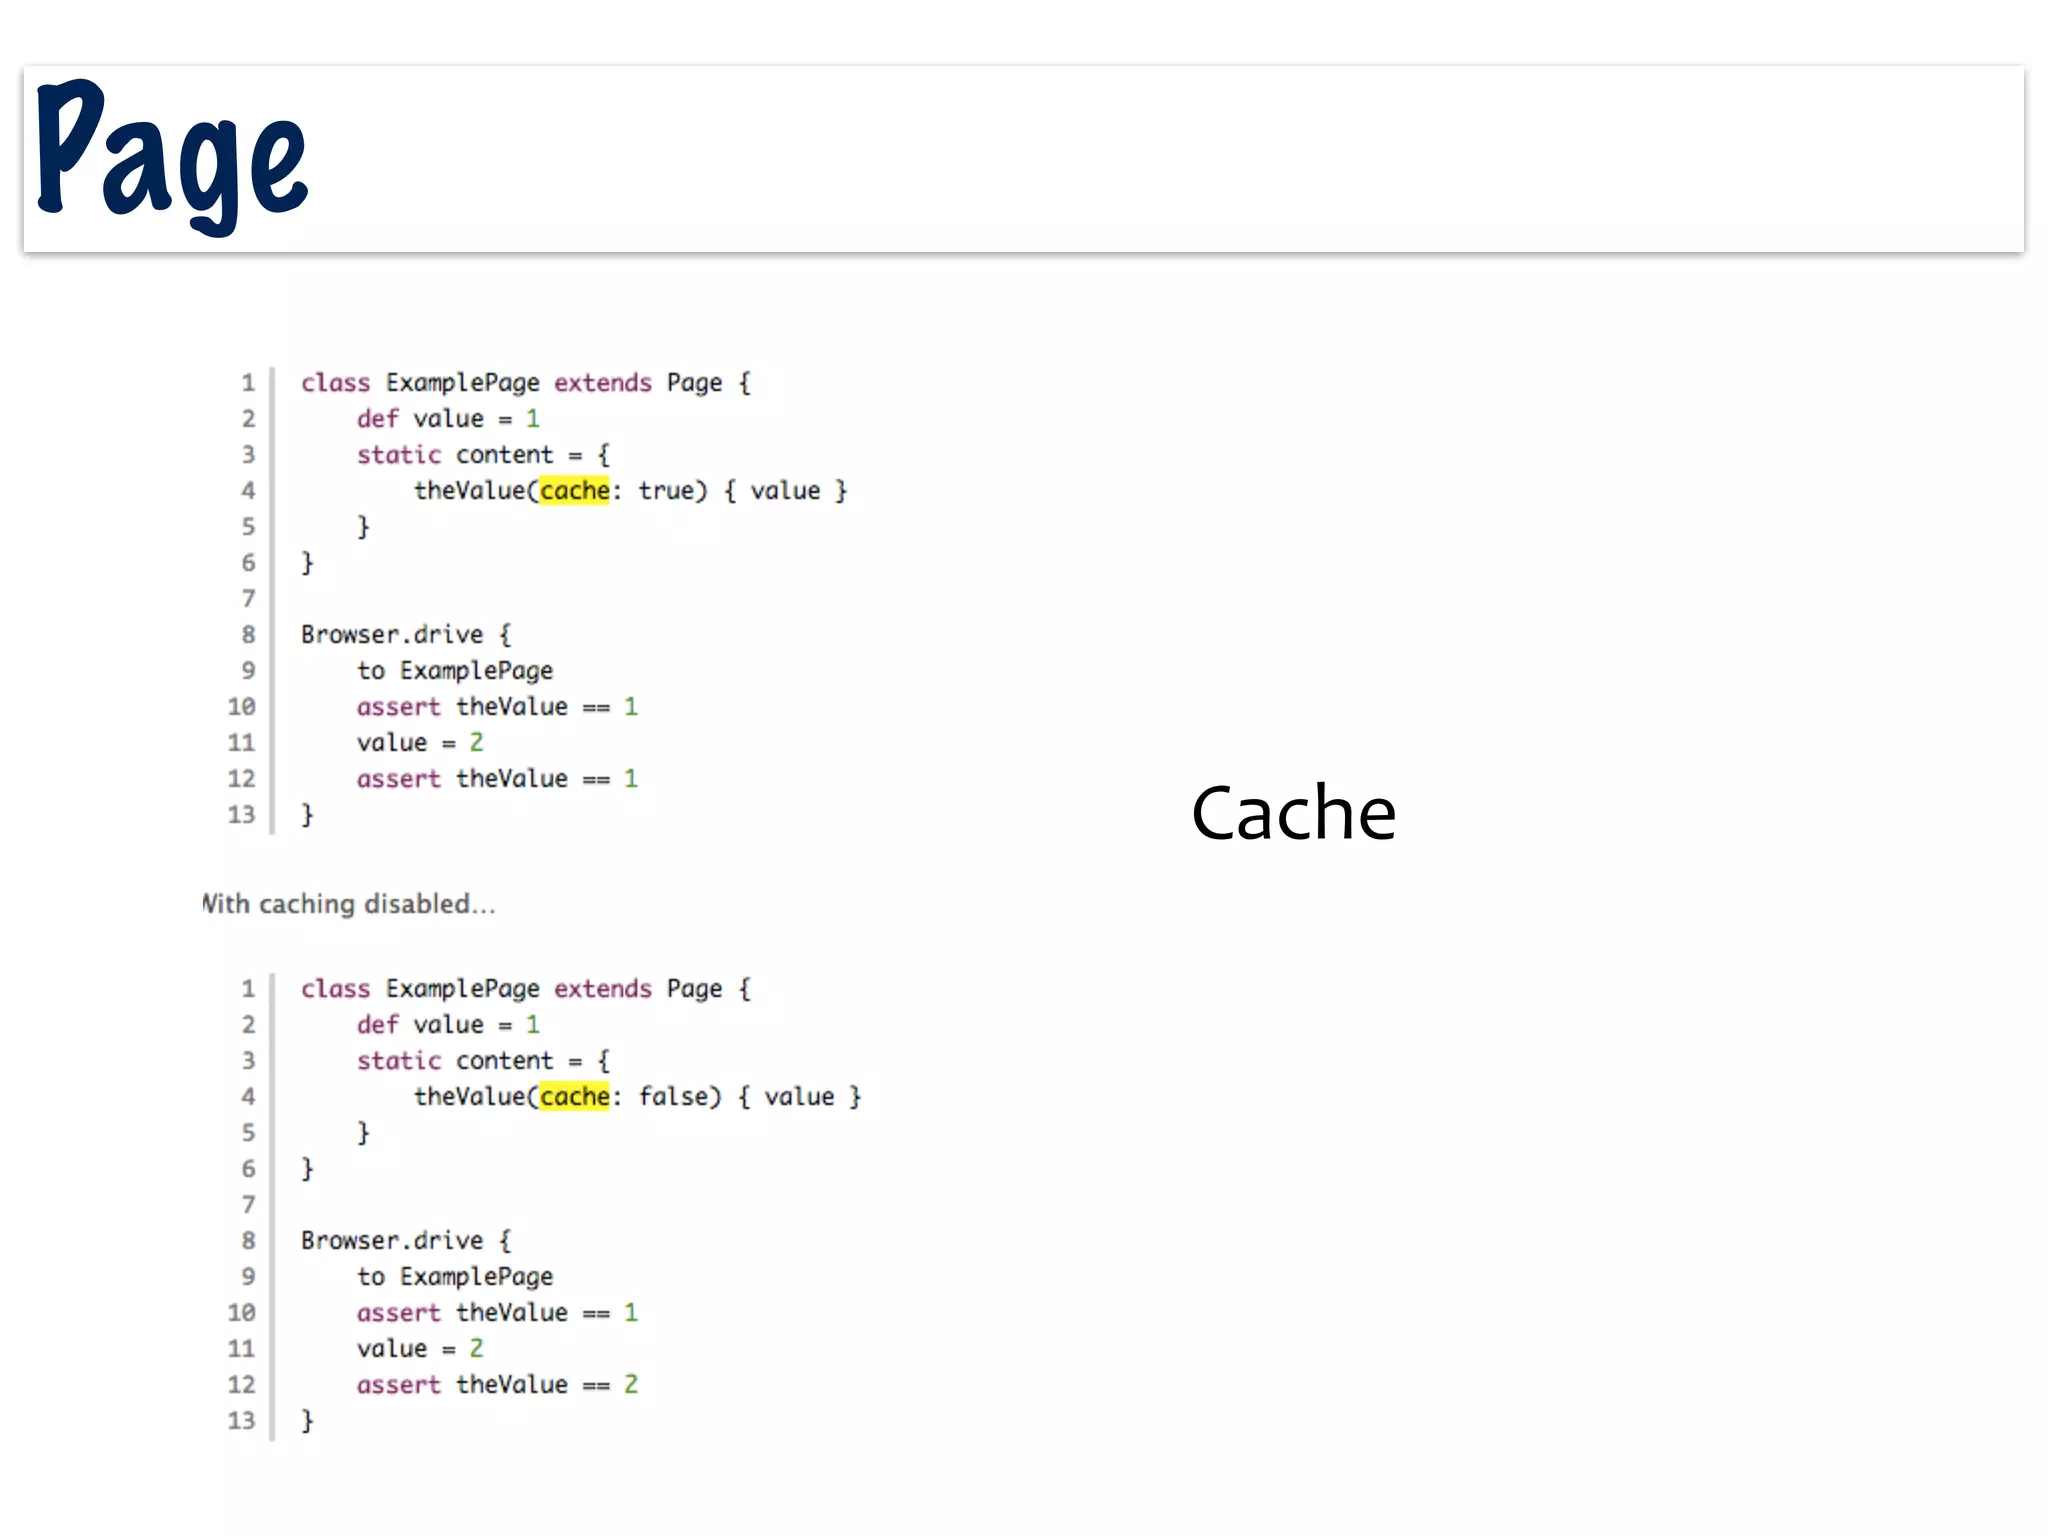Select the "With caching disabled..." caption

click(348, 904)
